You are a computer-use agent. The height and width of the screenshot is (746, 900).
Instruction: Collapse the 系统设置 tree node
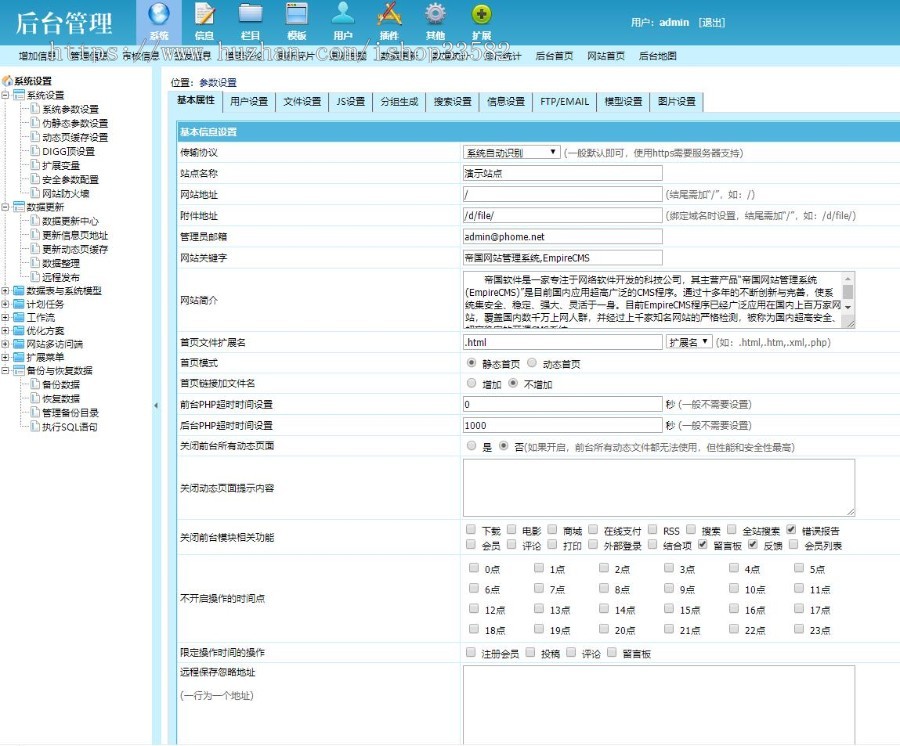click(x=5, y=95)
